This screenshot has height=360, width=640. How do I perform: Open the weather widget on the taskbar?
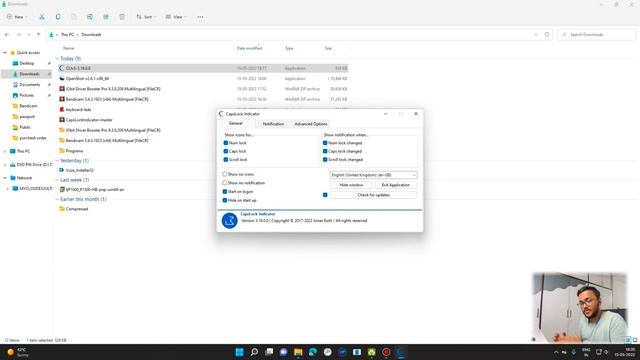[x=17, y=352]
